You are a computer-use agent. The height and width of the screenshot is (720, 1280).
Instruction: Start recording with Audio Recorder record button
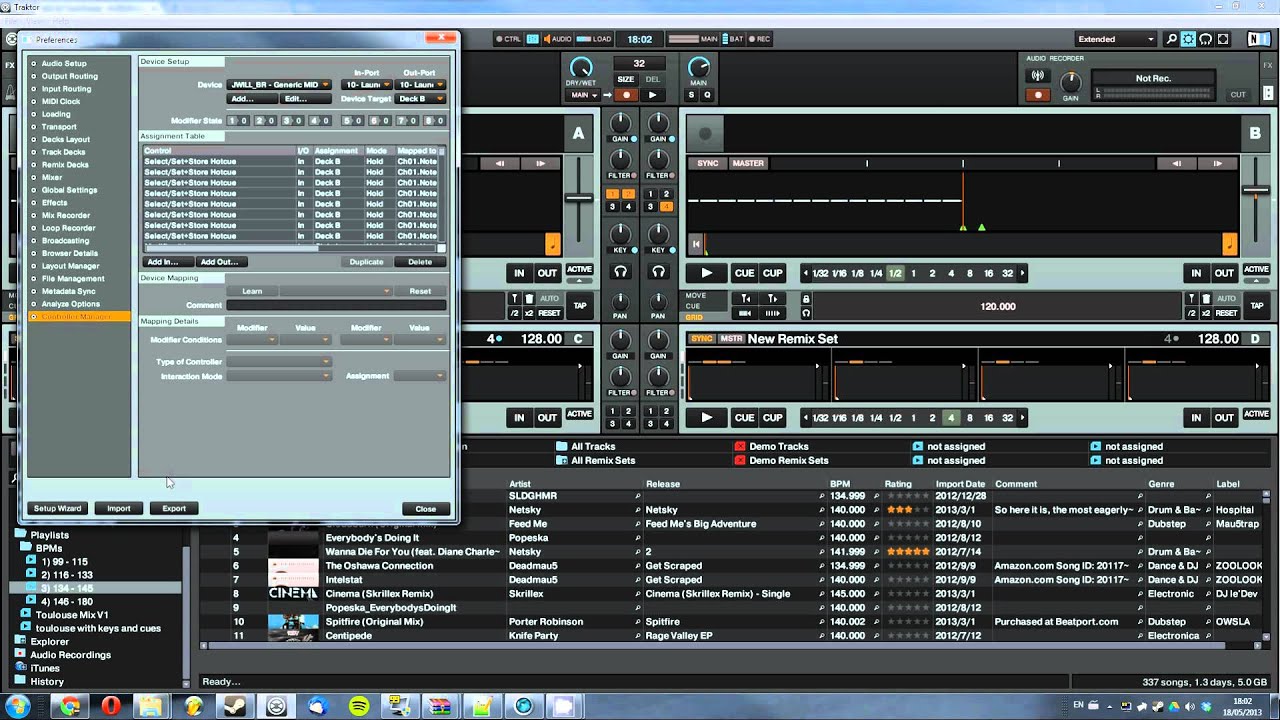[x=1037, y=95]
